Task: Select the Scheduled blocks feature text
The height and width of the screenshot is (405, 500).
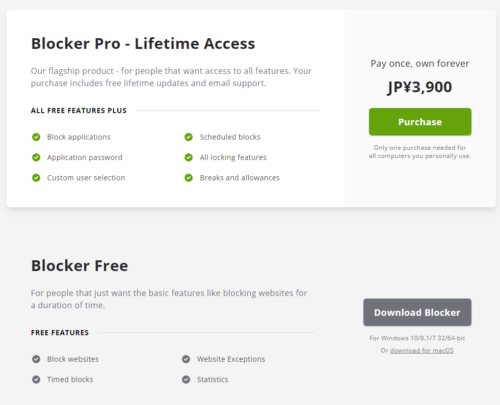Action: pos(230,137)
